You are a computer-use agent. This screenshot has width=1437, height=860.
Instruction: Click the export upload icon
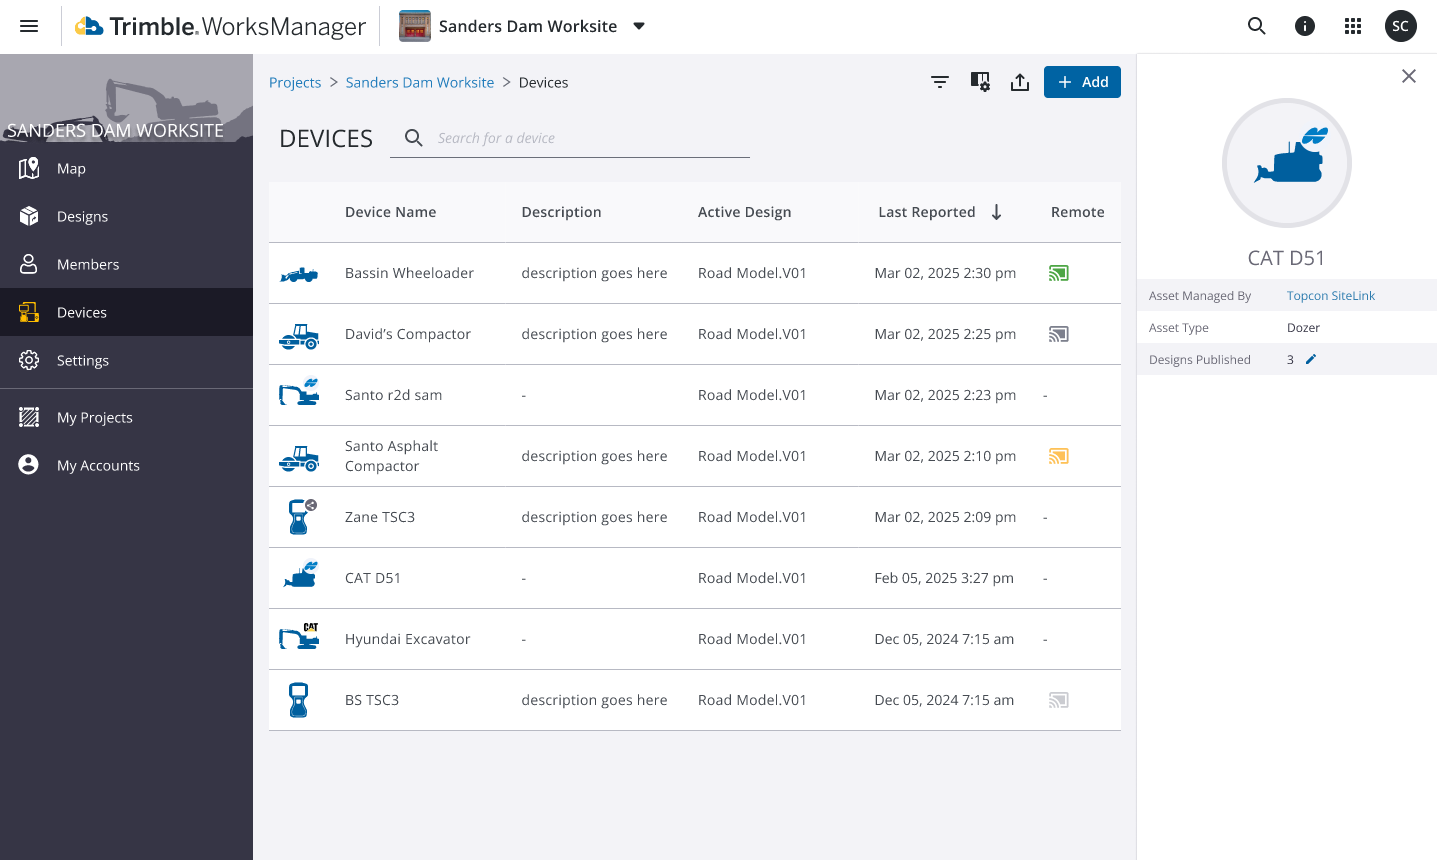click(1020, 82)
